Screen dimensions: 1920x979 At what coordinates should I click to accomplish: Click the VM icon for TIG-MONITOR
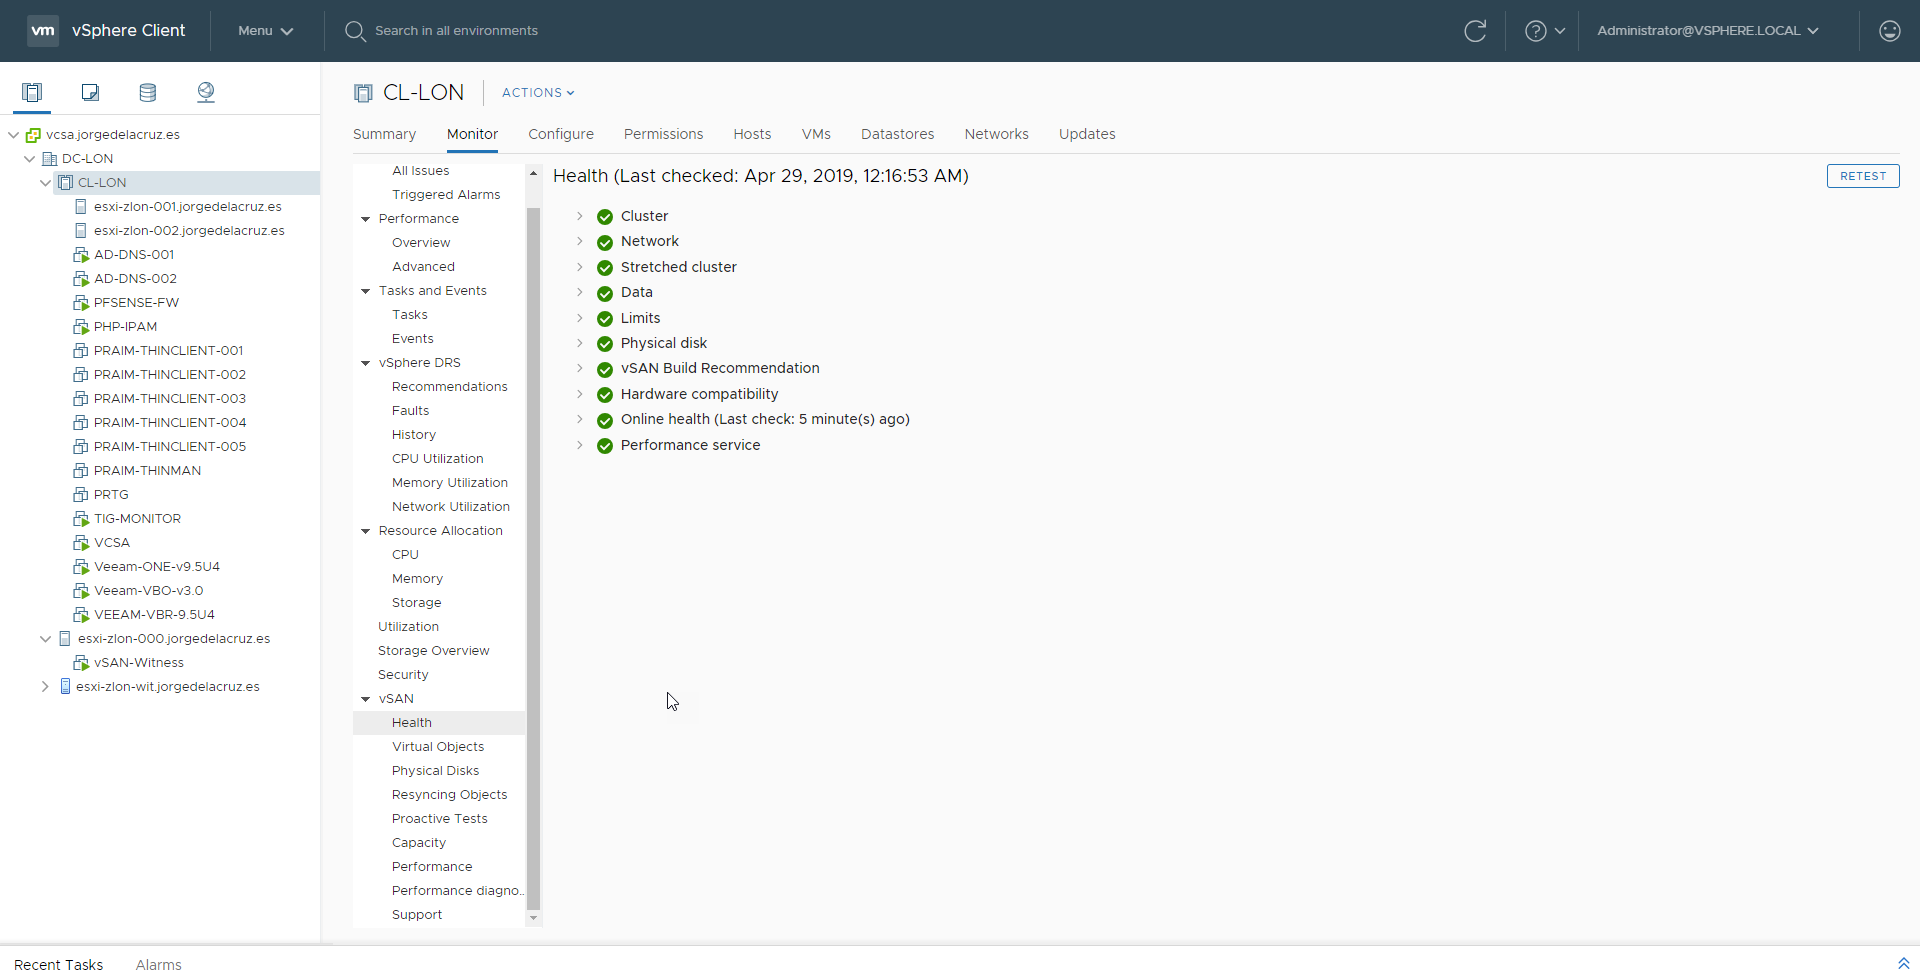81,519
